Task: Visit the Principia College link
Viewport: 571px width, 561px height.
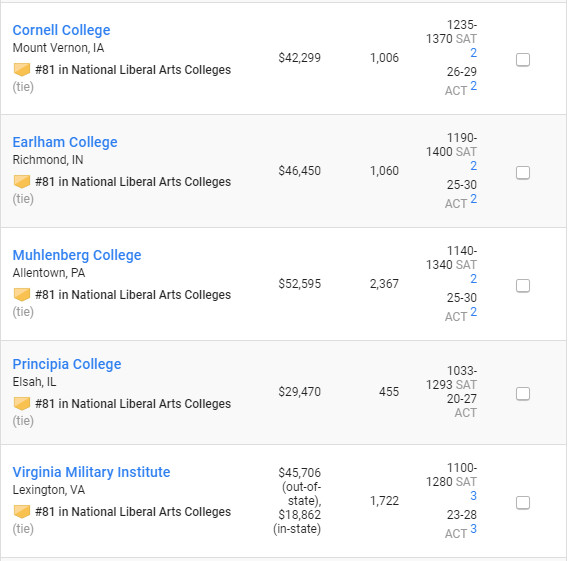Action: point(67,364)
